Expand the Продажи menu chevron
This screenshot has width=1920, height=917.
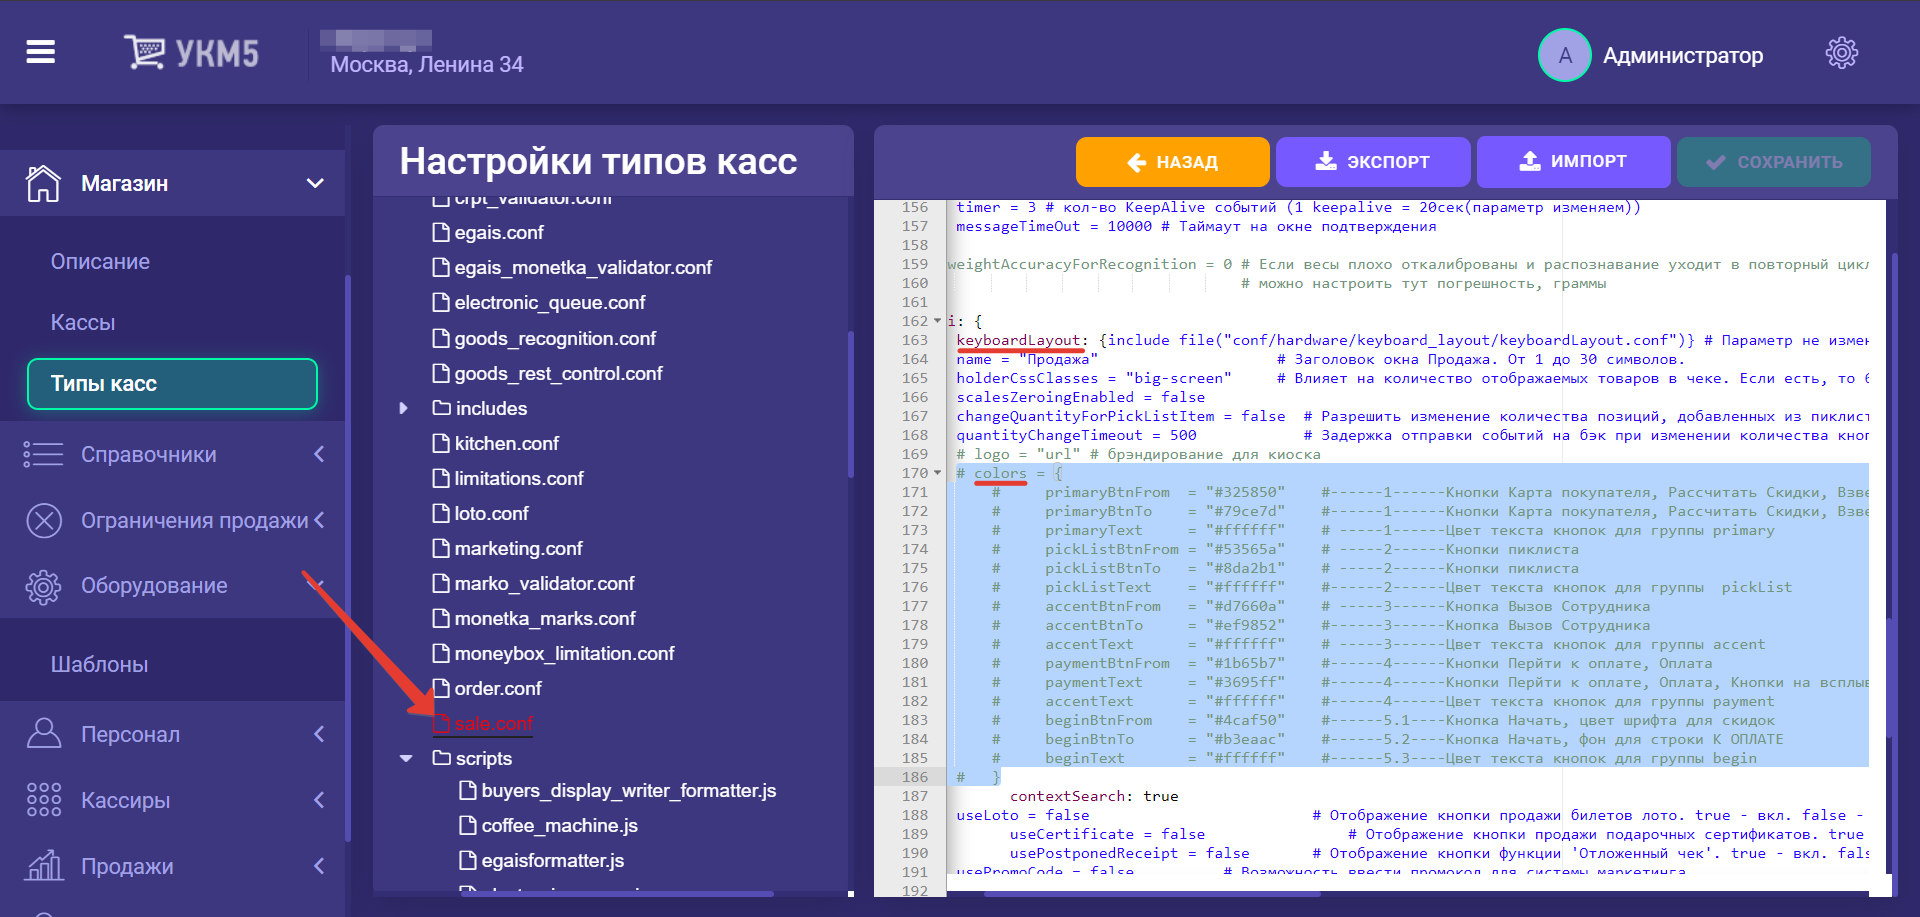[319, 866]
